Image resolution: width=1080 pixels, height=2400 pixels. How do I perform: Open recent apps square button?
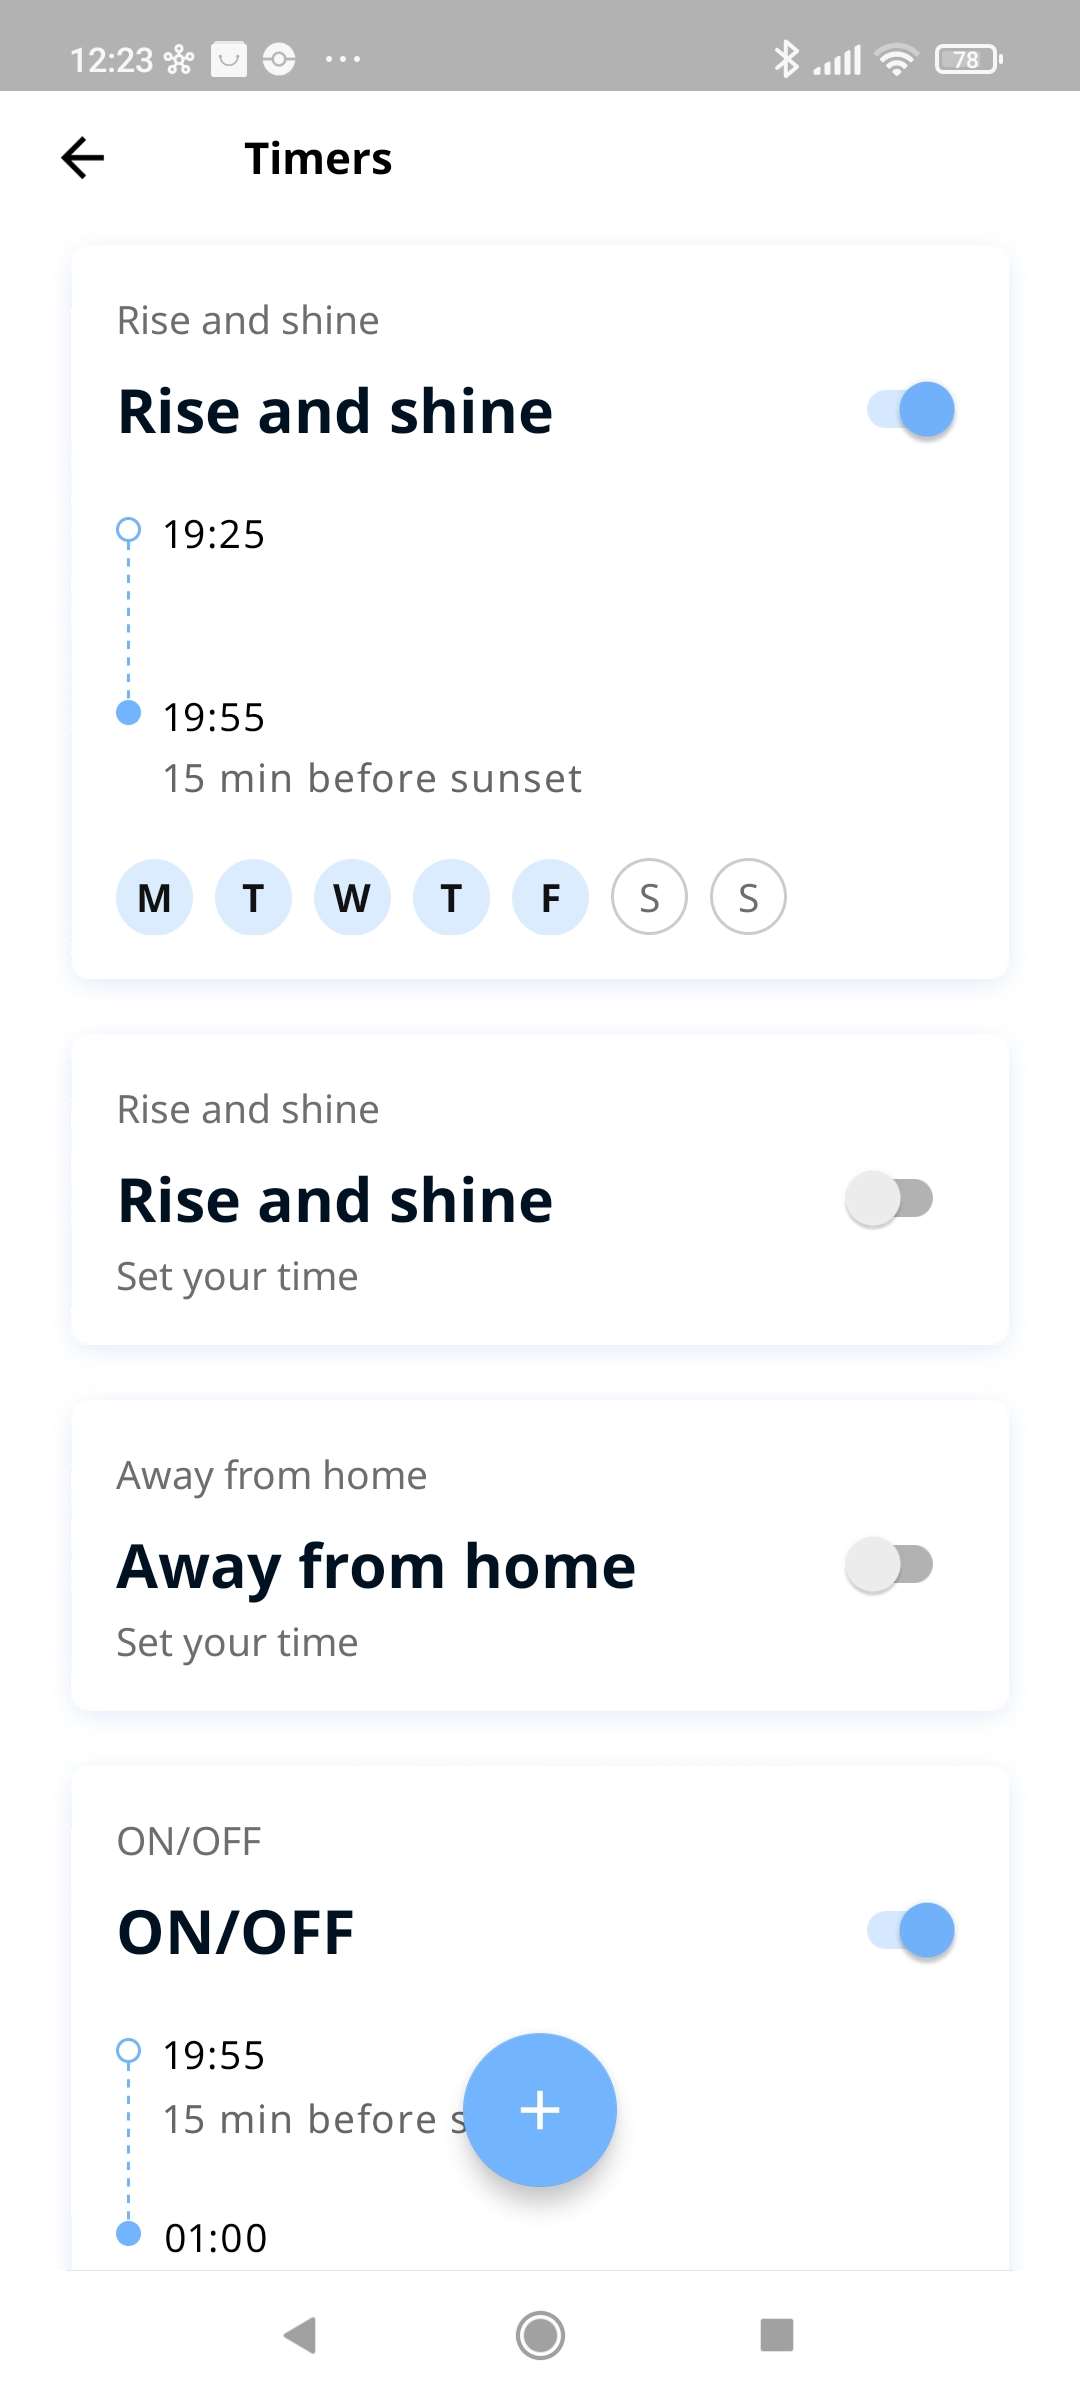[x=777, y=2336]
